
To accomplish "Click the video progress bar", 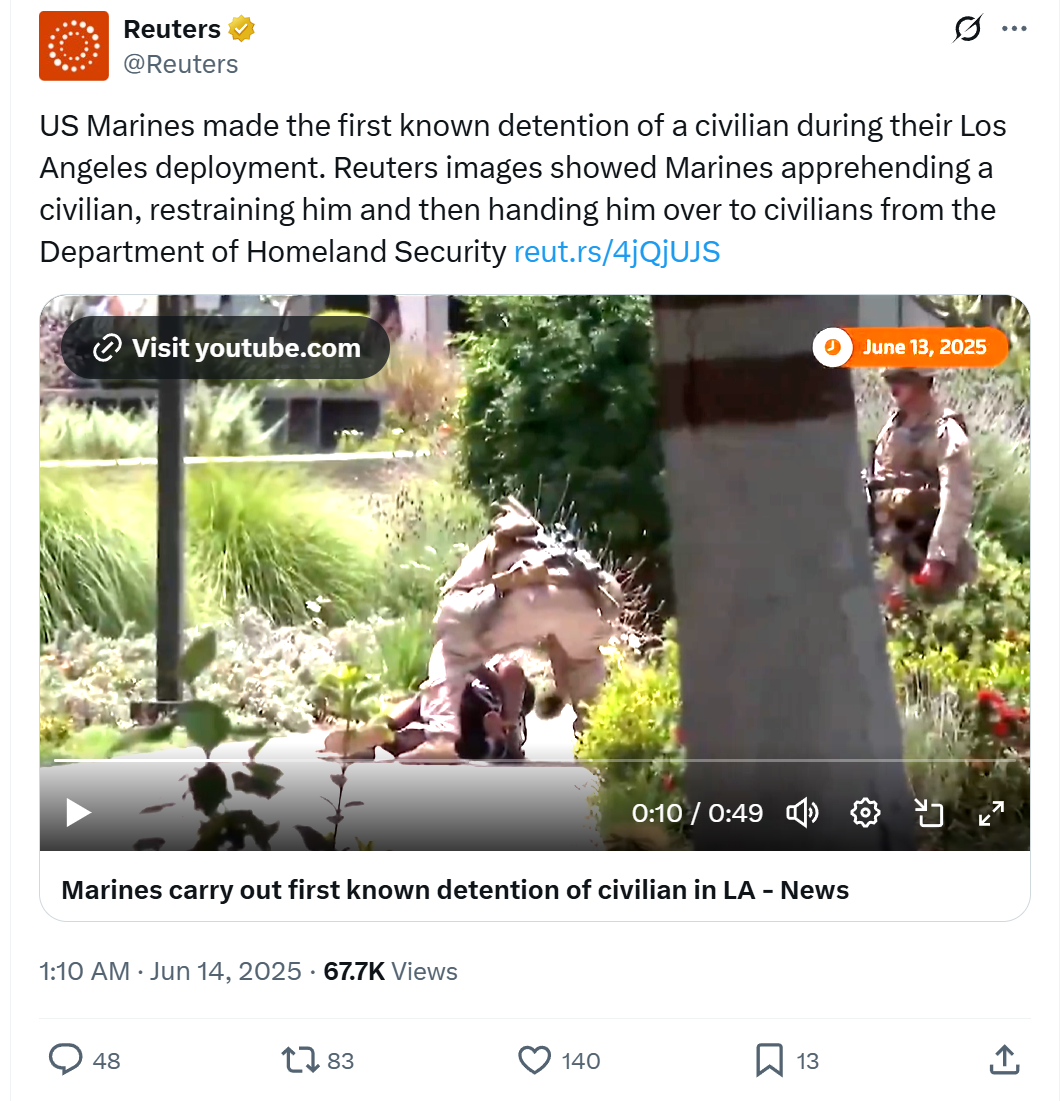I will [534, 760].
